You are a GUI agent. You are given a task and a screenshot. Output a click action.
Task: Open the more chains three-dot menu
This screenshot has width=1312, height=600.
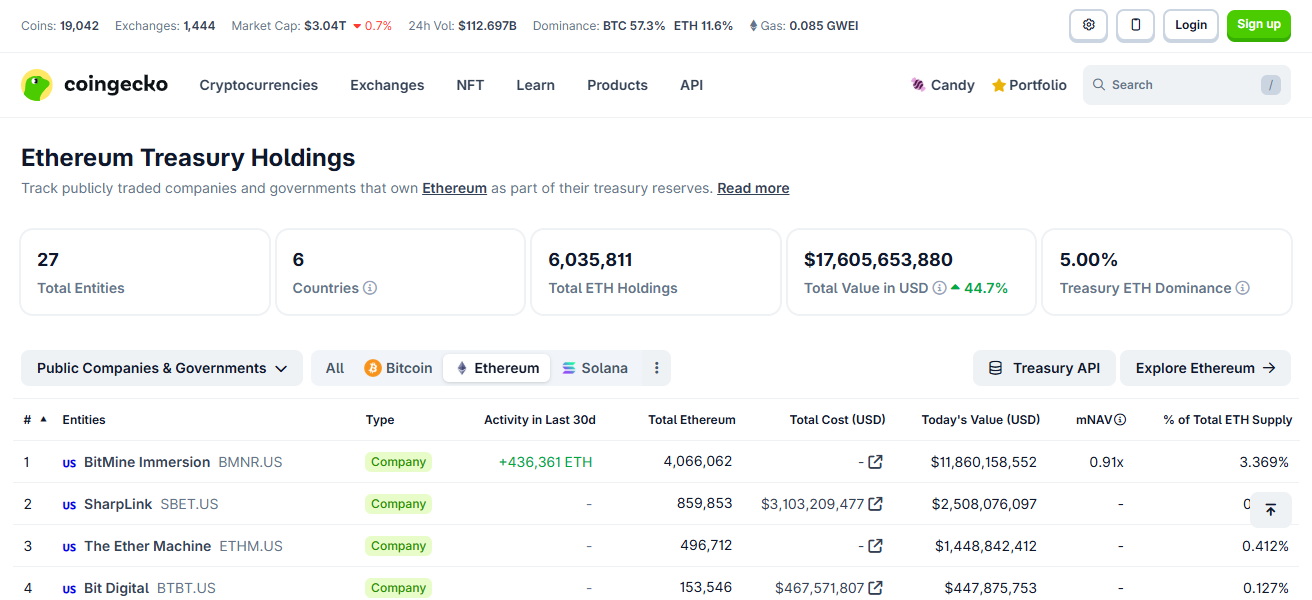(656, 368)
